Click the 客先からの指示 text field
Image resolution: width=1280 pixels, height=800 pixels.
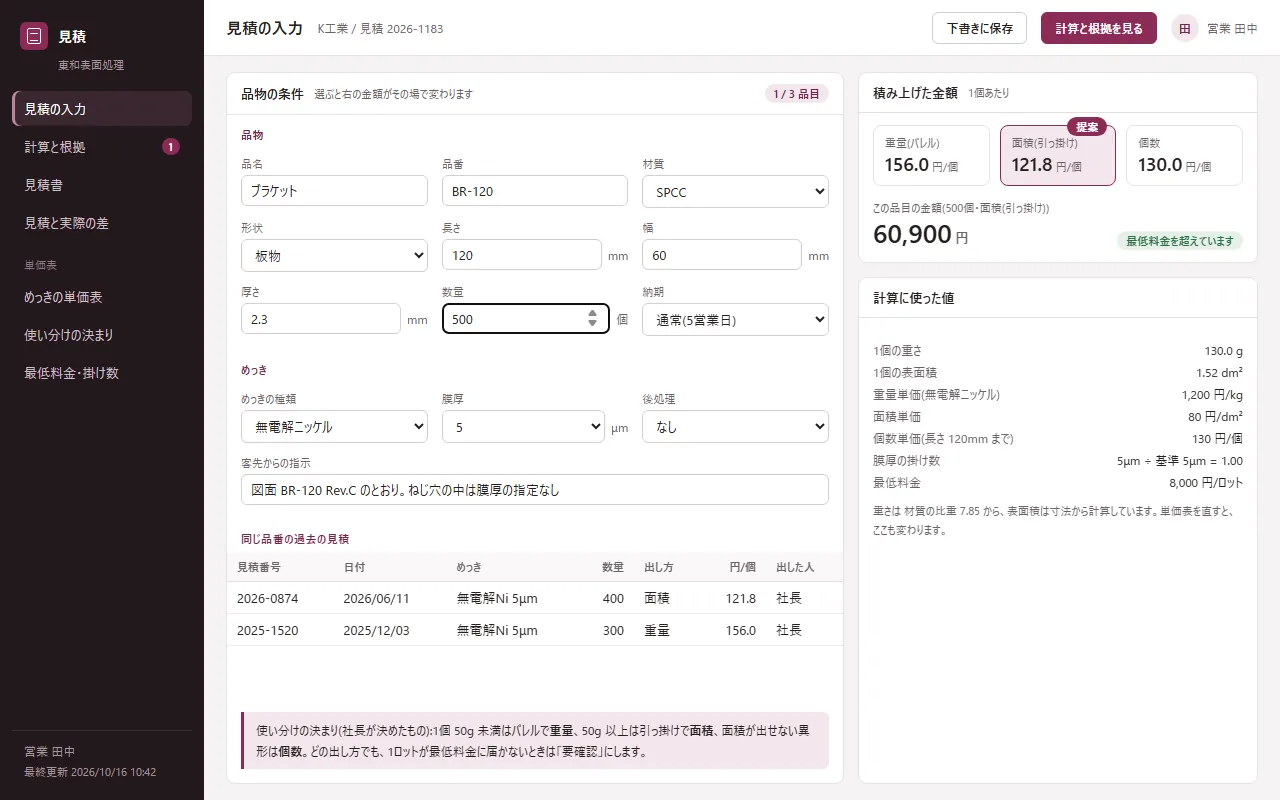pyautogui.click(x=535, y=490)
